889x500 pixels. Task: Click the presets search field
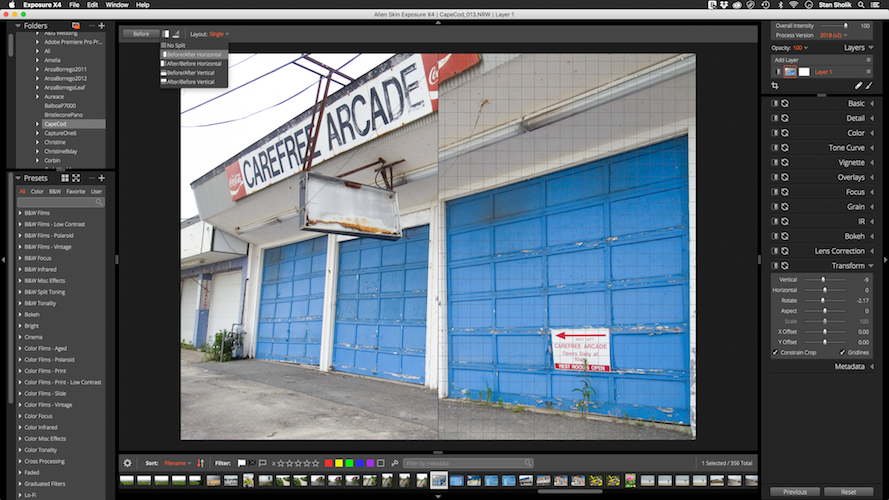(61, 202)
